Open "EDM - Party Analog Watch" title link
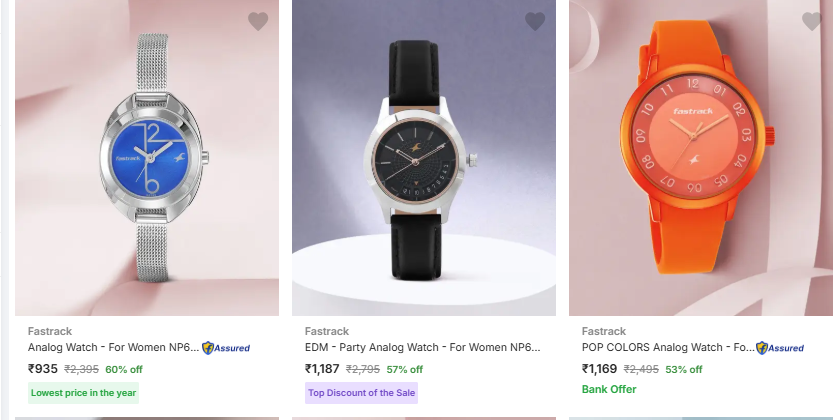This screenshot has width=838, height=420. 423,348
